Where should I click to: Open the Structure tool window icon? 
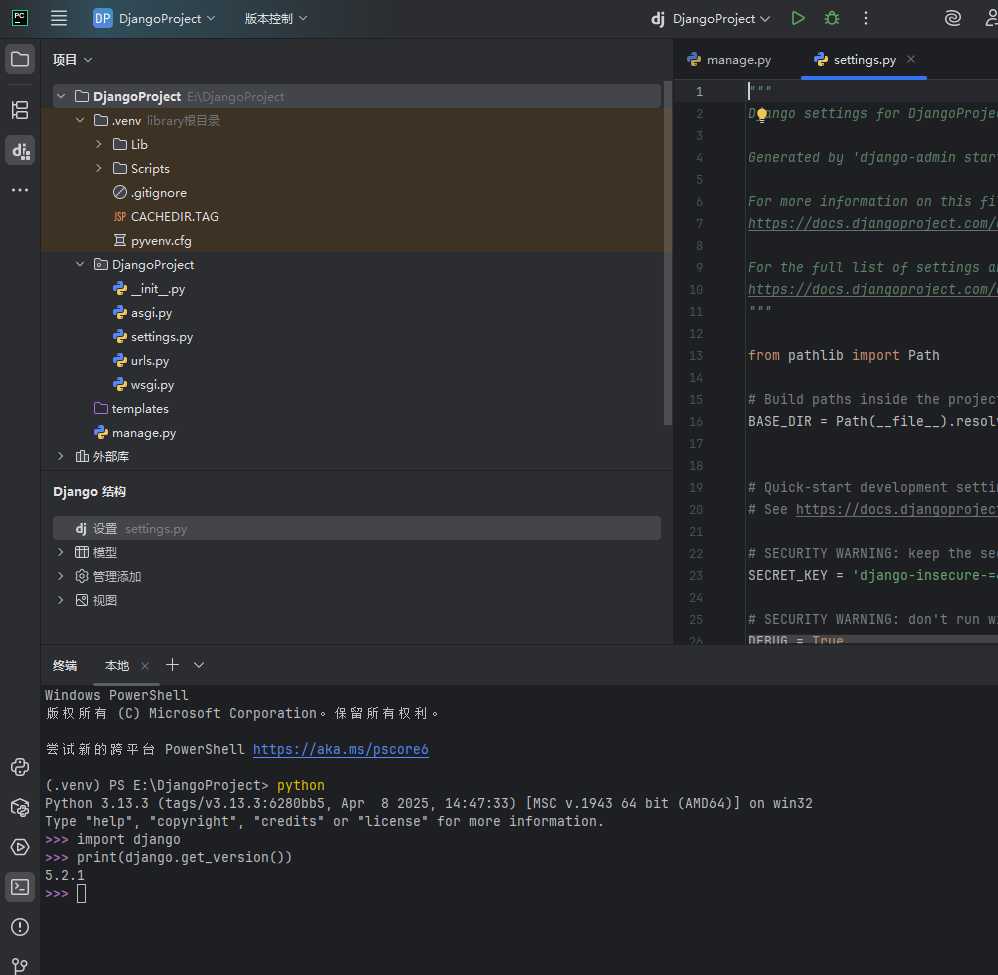[x=20, y=110]
